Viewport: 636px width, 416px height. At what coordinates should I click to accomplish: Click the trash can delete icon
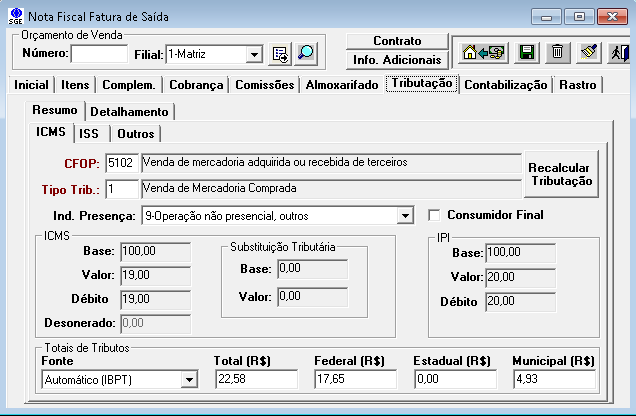558,53
